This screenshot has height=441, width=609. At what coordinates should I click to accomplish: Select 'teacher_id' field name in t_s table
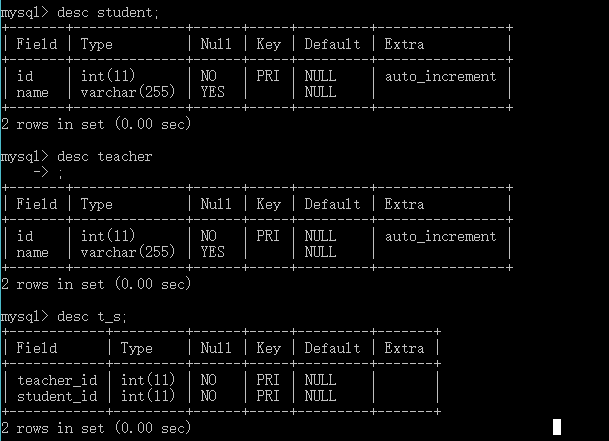(58, 380)
